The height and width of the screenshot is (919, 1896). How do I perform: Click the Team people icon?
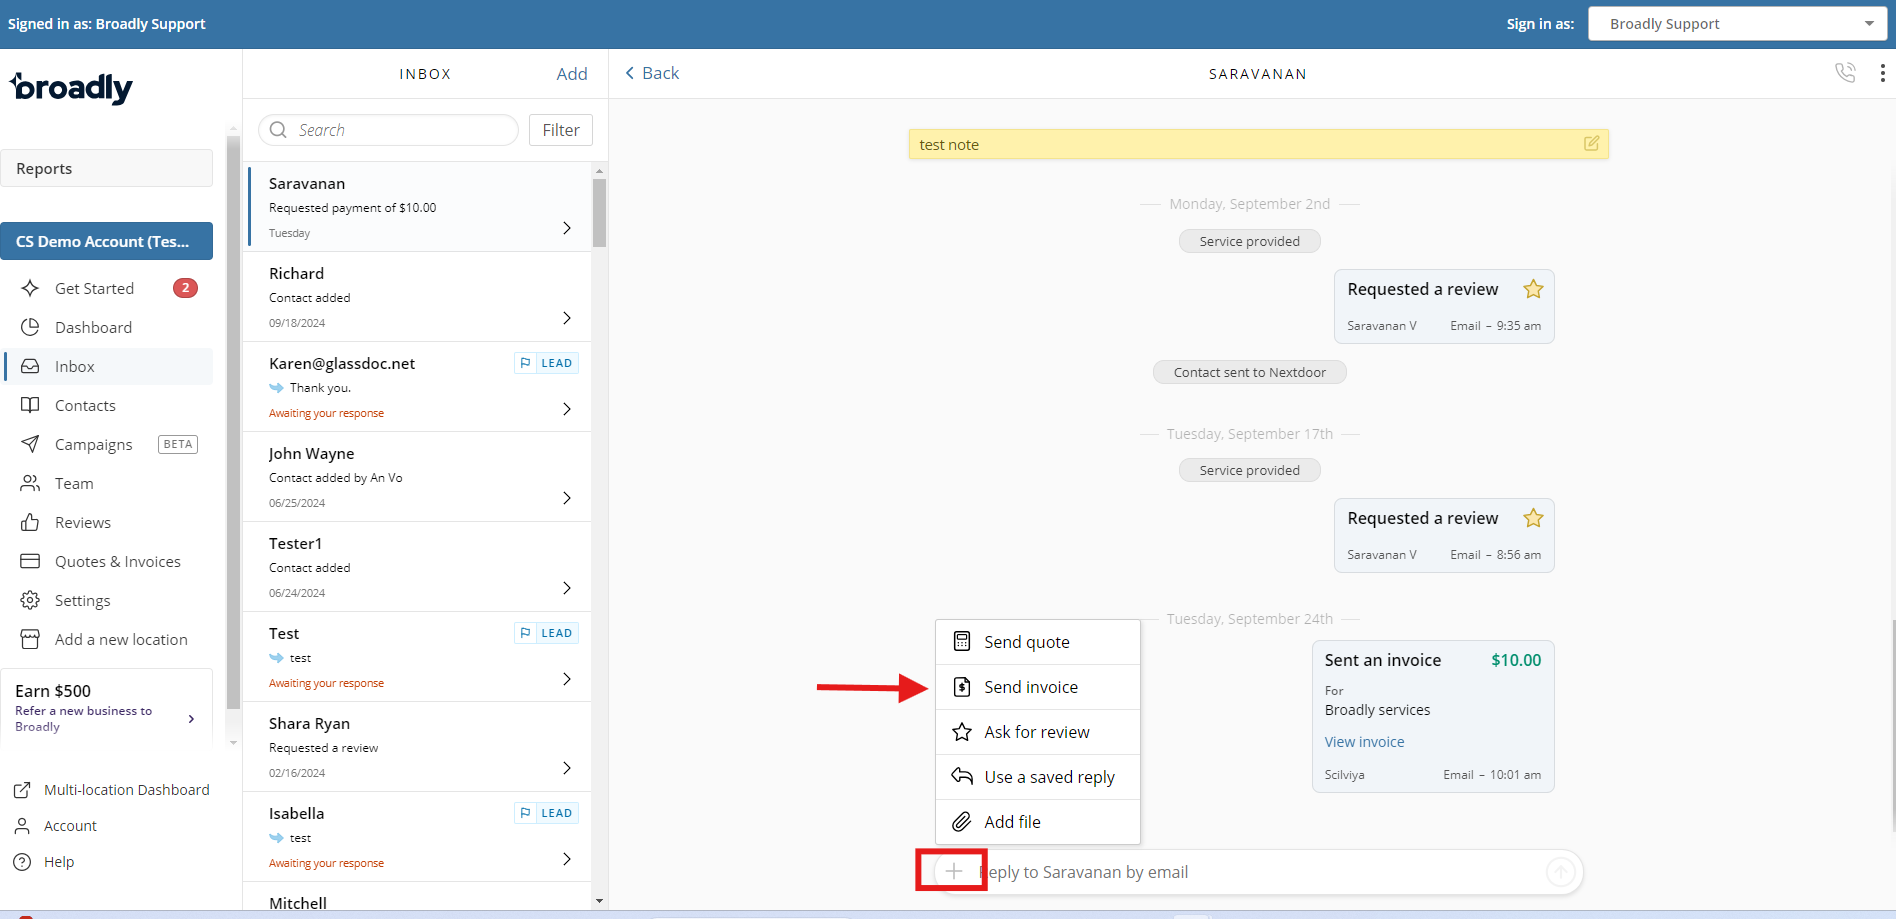pos(30,483)
